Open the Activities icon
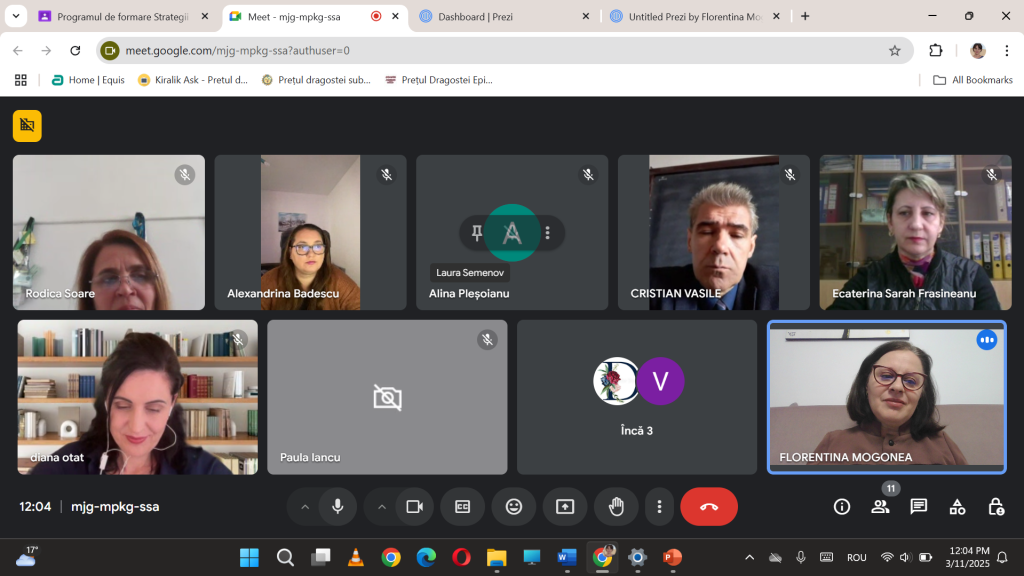The image size is (1024, 576). (x=957, y=507)
